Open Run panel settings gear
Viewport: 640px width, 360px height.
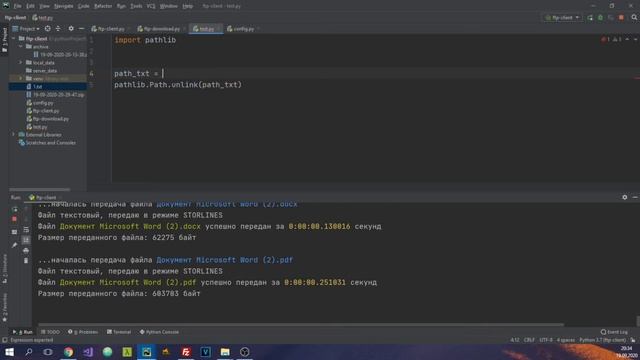tap(624, 197)
